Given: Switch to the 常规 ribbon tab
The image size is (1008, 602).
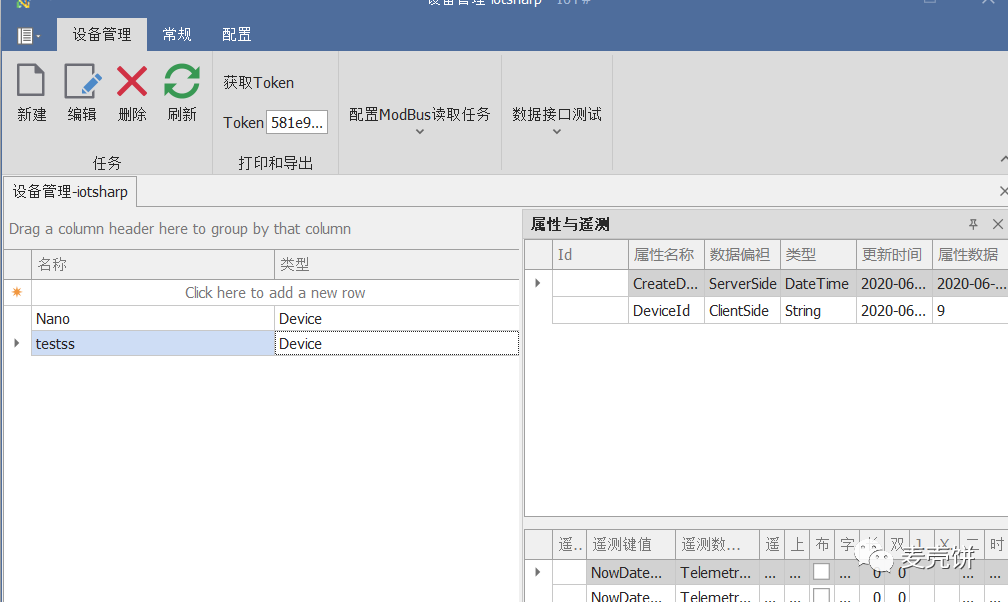Looking at the screenshot, I should point(177,35).
